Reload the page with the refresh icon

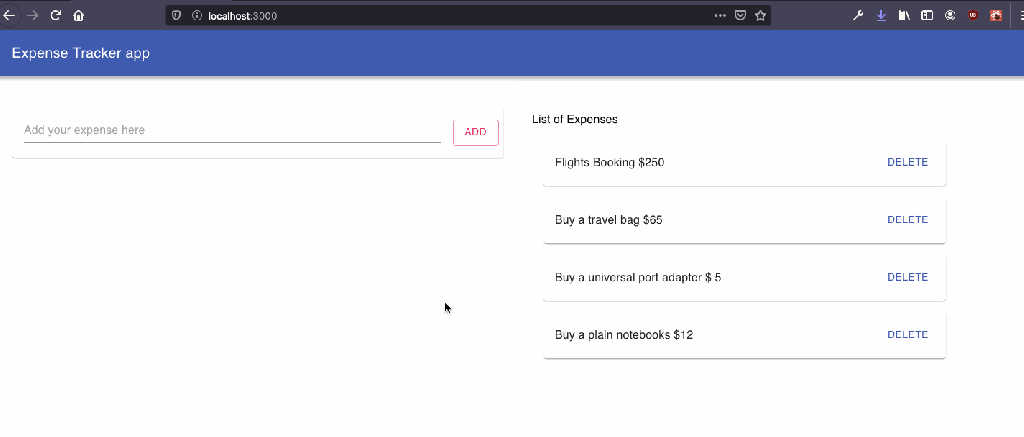55,15
